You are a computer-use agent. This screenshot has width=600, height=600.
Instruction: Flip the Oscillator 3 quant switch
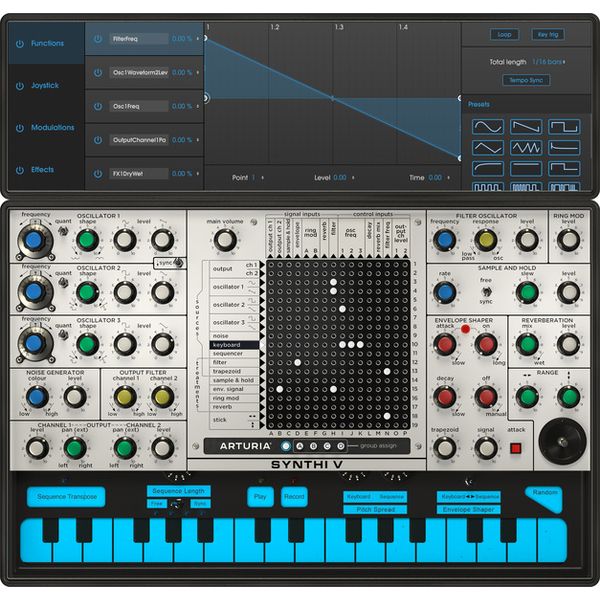(63, 335)
